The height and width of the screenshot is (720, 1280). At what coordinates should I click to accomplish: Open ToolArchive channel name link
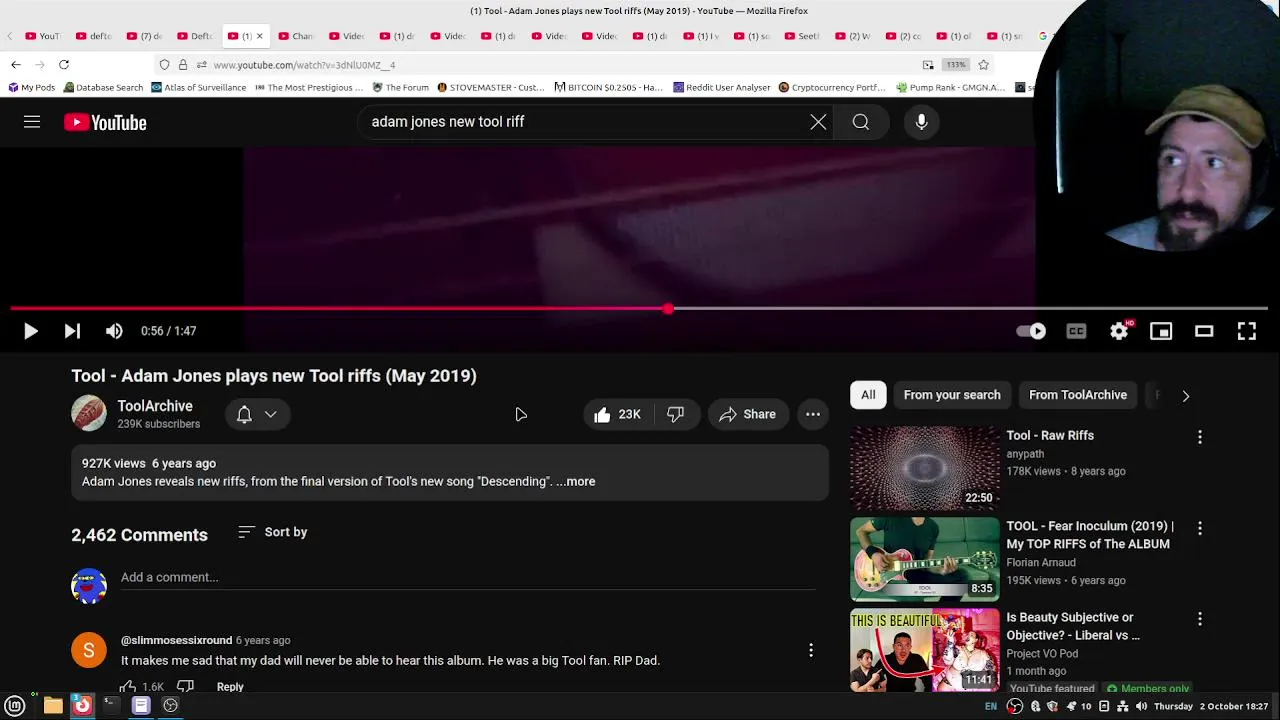(155, 406)
